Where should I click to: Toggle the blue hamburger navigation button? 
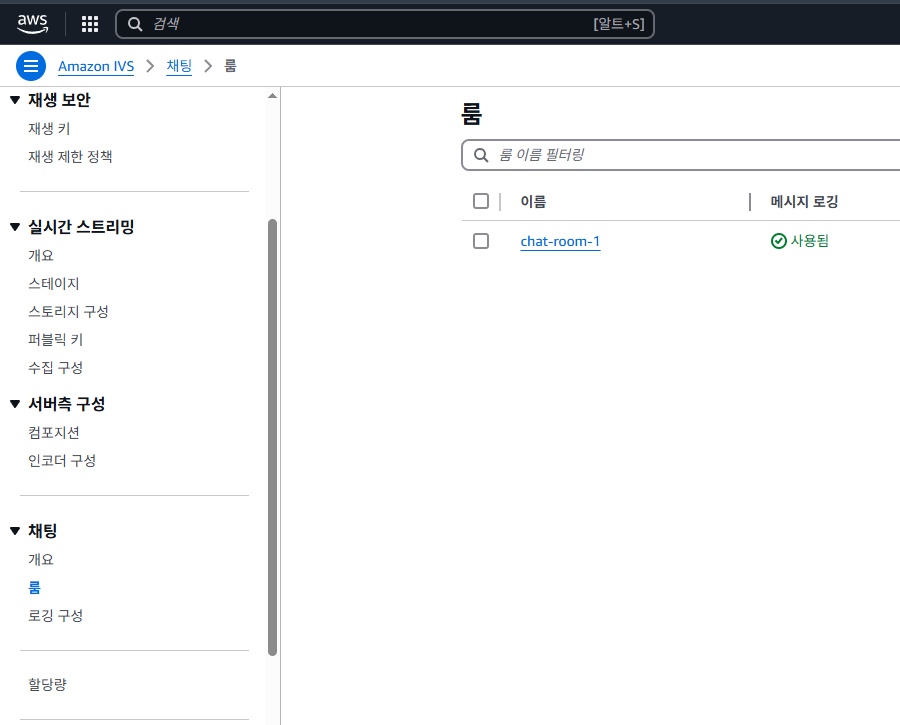pos(31,66)
